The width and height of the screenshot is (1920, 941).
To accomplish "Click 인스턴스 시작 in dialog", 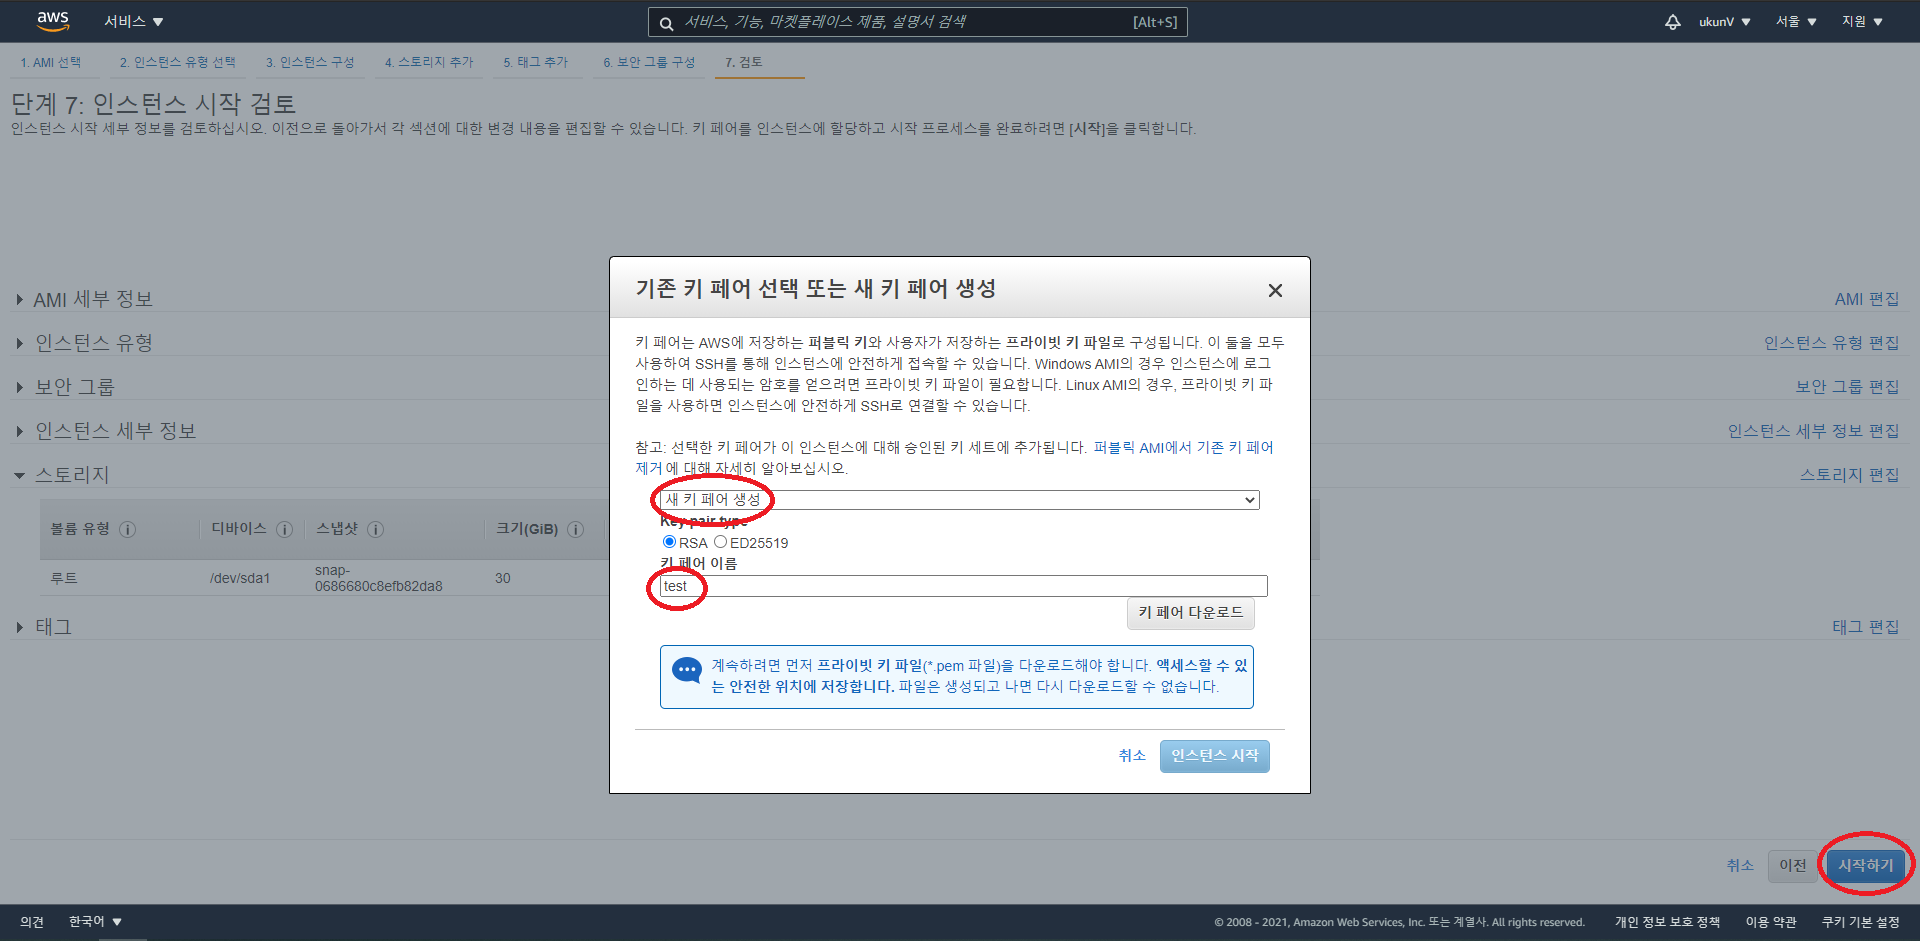I will pyautogui.click(x=1214, y=756).
